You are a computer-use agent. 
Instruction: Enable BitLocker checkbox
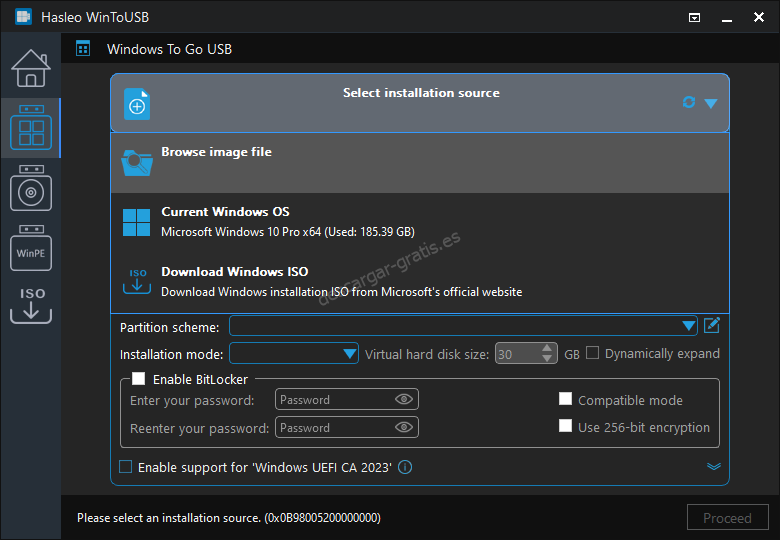[x=139, y=379]
